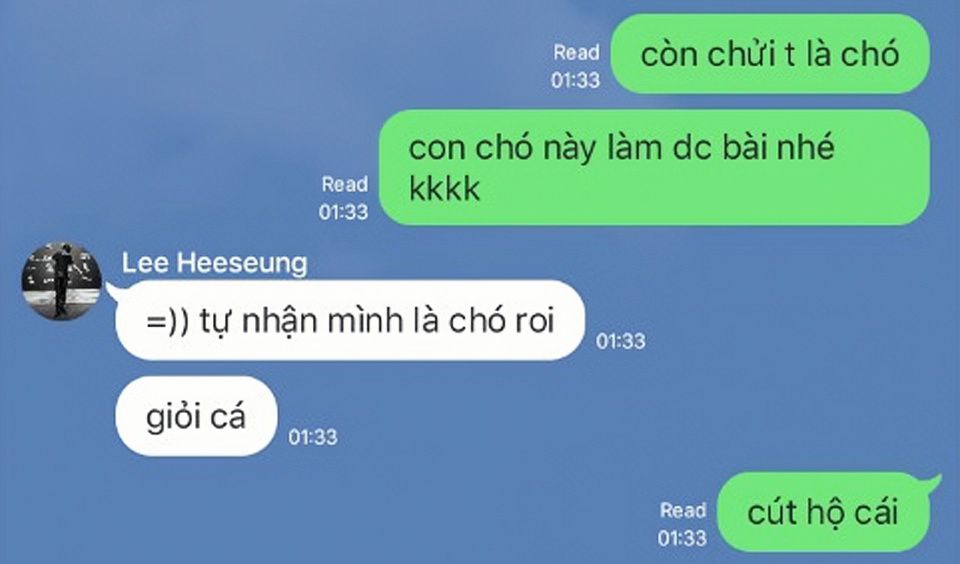Click the '=))' emoticon in Heeseung's message
Image resolution: width=960 pixels, height=564 pixels.
tap(168, 321)
